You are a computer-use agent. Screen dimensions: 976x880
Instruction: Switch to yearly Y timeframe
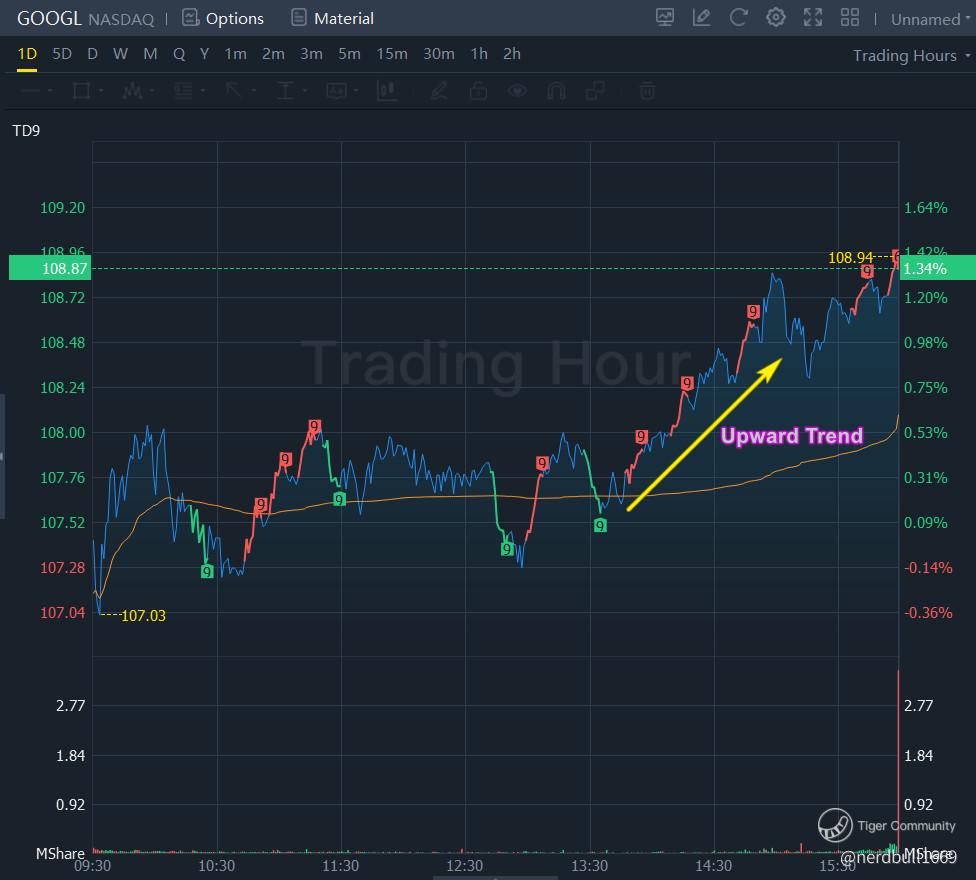coord(204,54)
